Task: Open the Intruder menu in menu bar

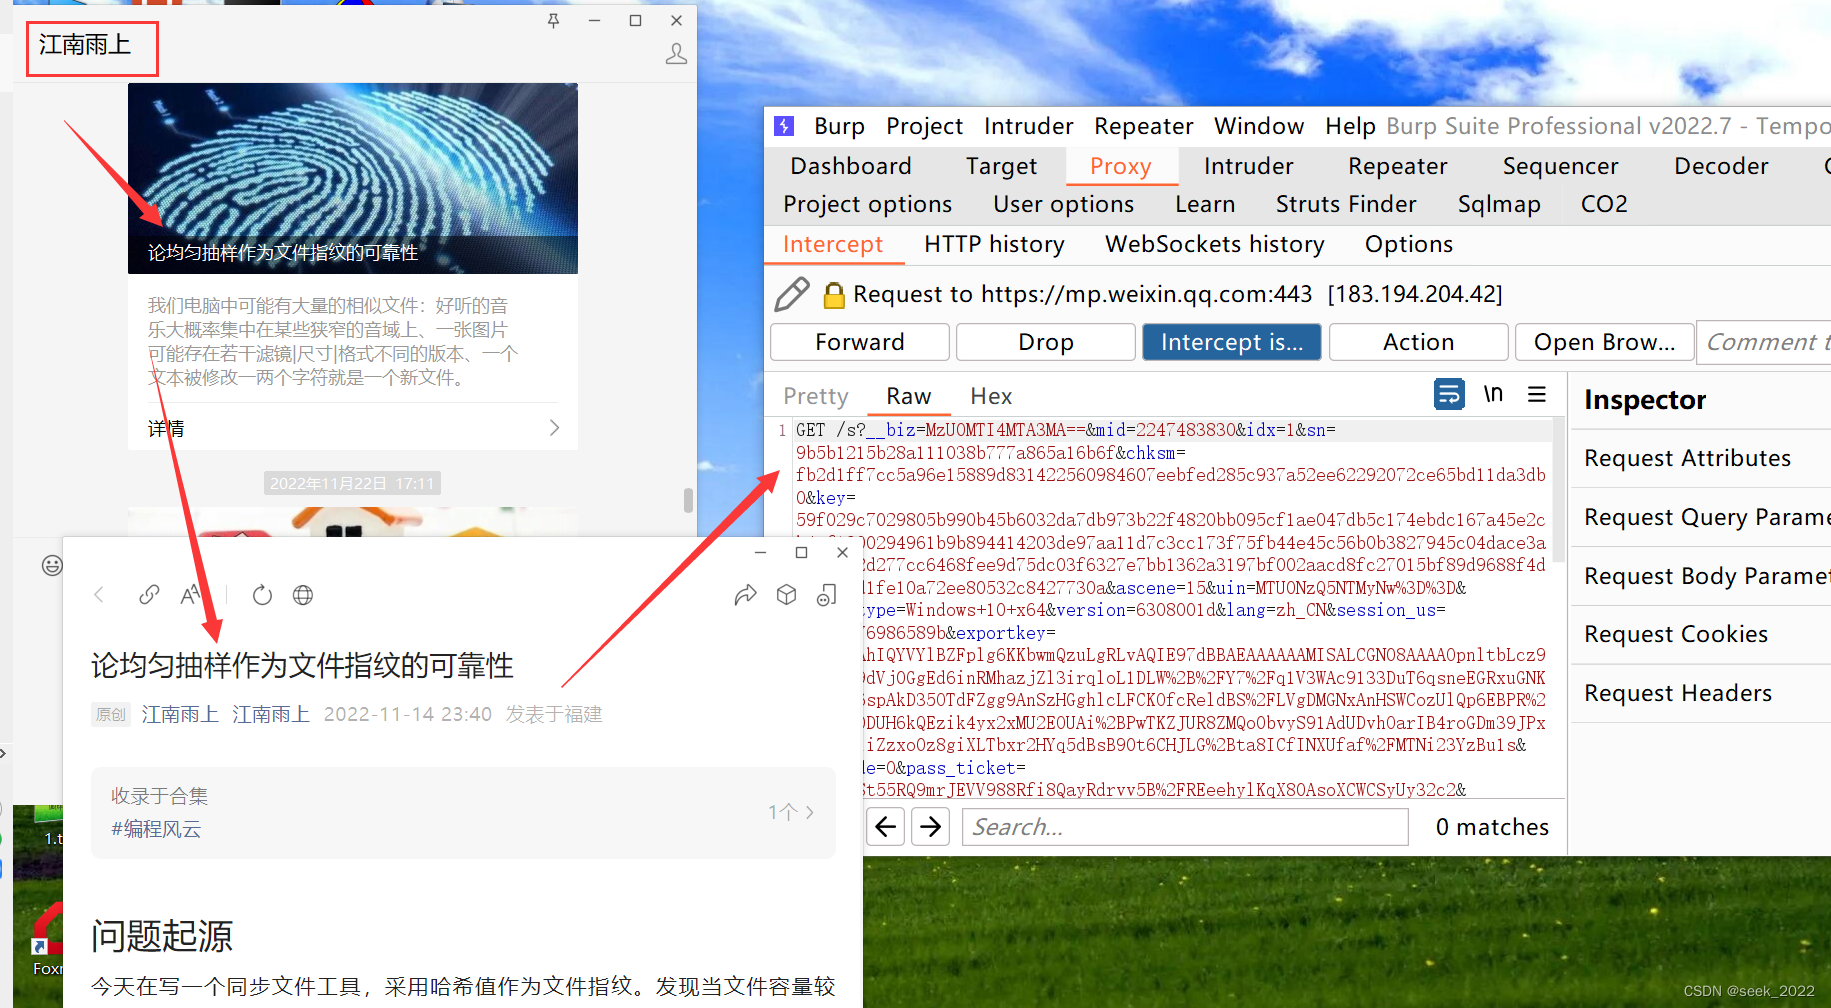Action: point(1028,126)
